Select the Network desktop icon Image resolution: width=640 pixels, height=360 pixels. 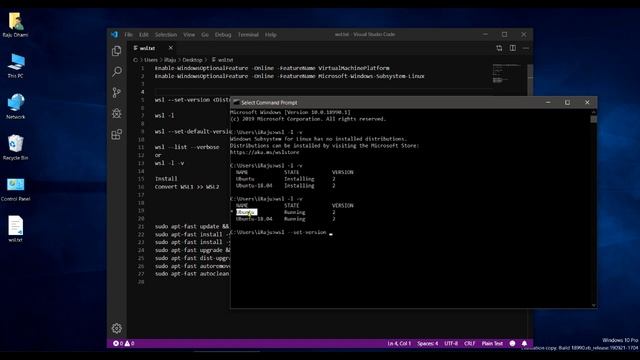coord(16,107)
